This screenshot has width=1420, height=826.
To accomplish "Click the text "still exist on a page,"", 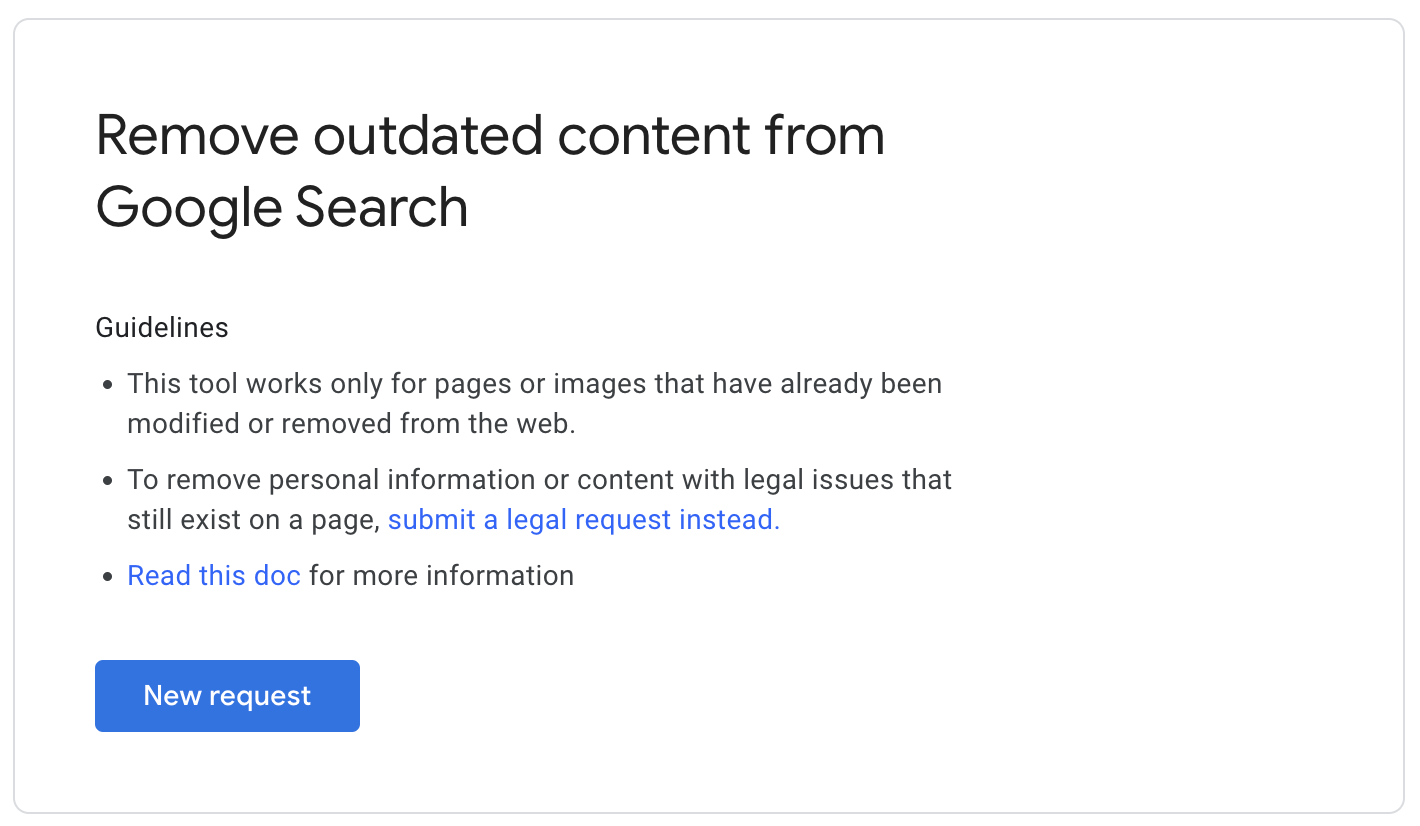I will click(253, 520).
